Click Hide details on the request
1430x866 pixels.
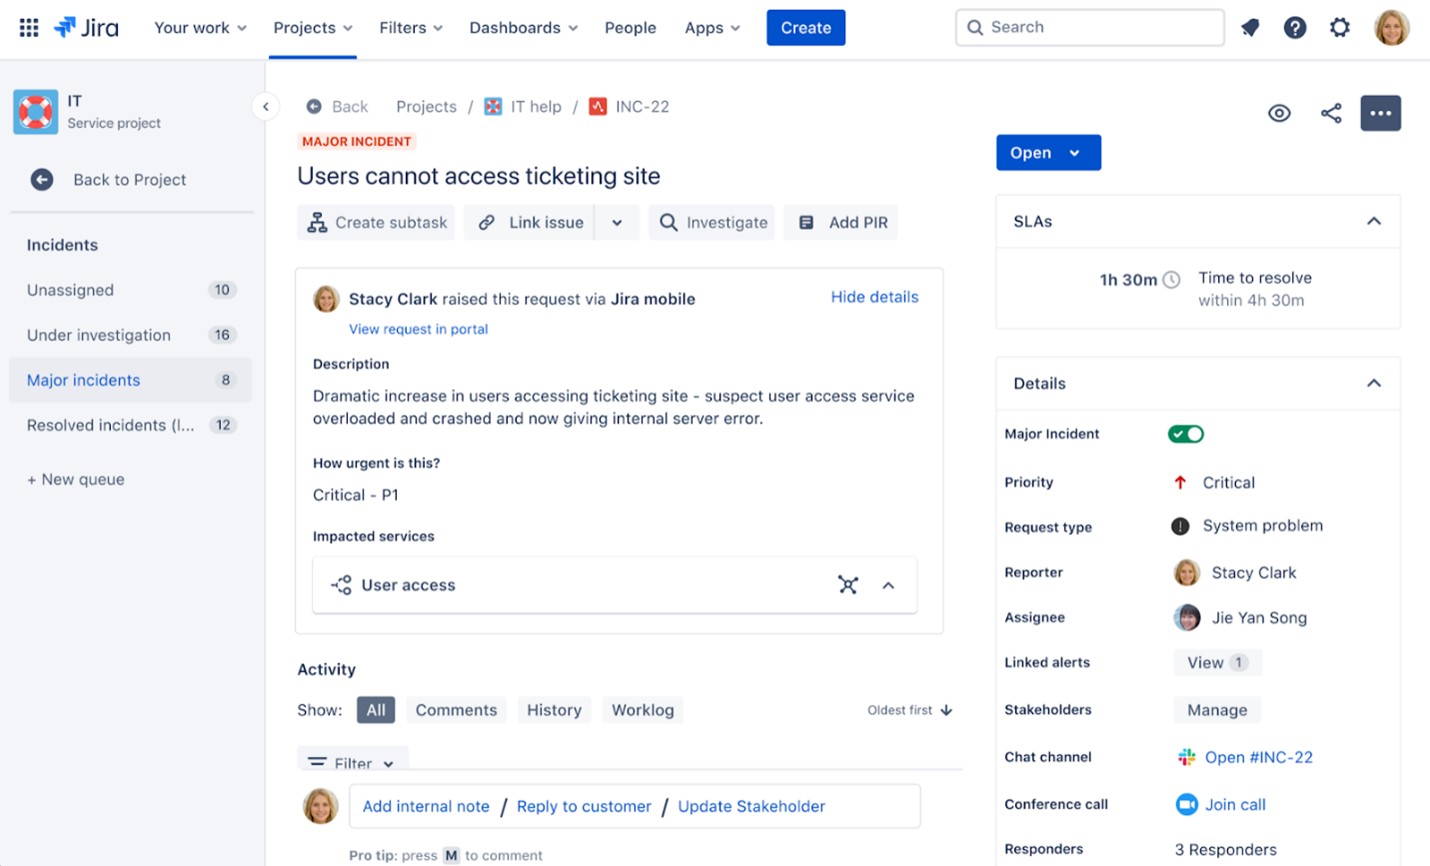874,297
